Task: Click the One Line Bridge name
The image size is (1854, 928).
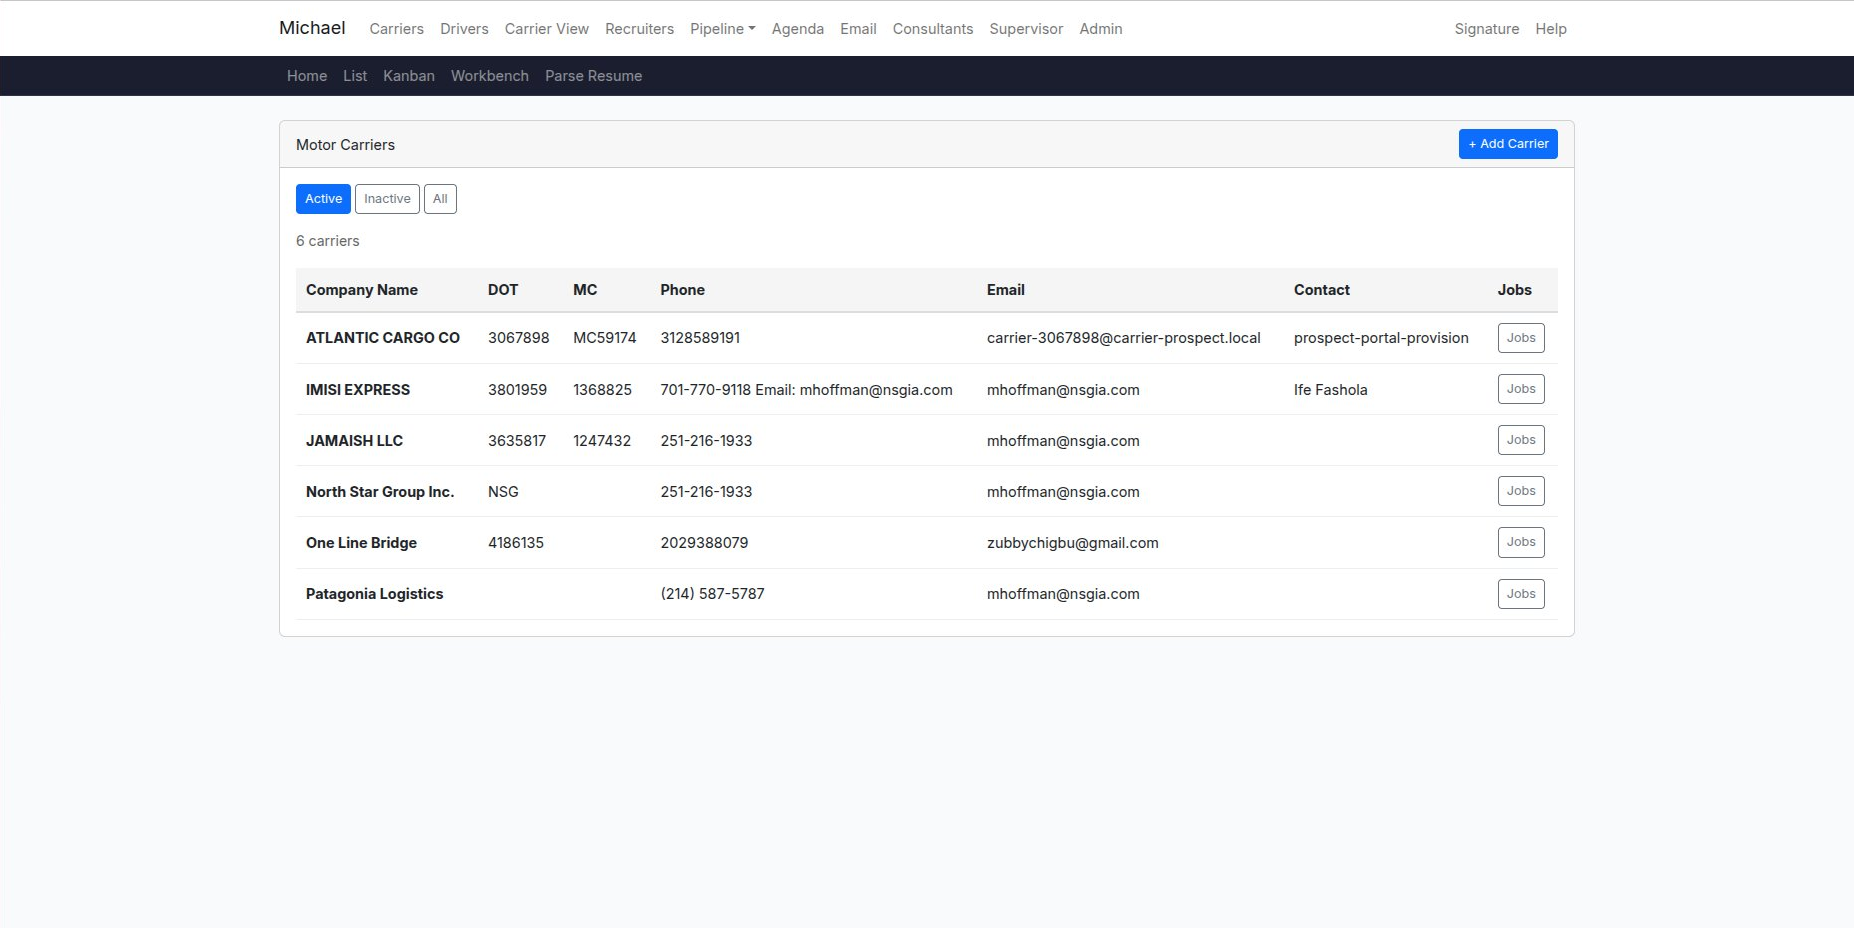Action: (361, 543)
